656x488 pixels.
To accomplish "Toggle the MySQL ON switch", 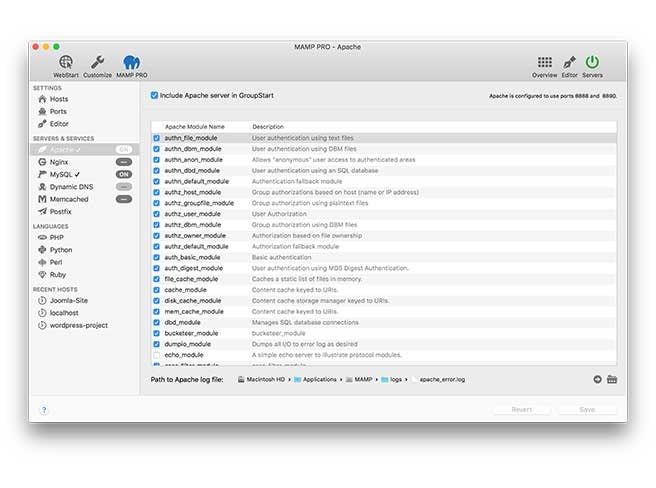I will point(124,174).
